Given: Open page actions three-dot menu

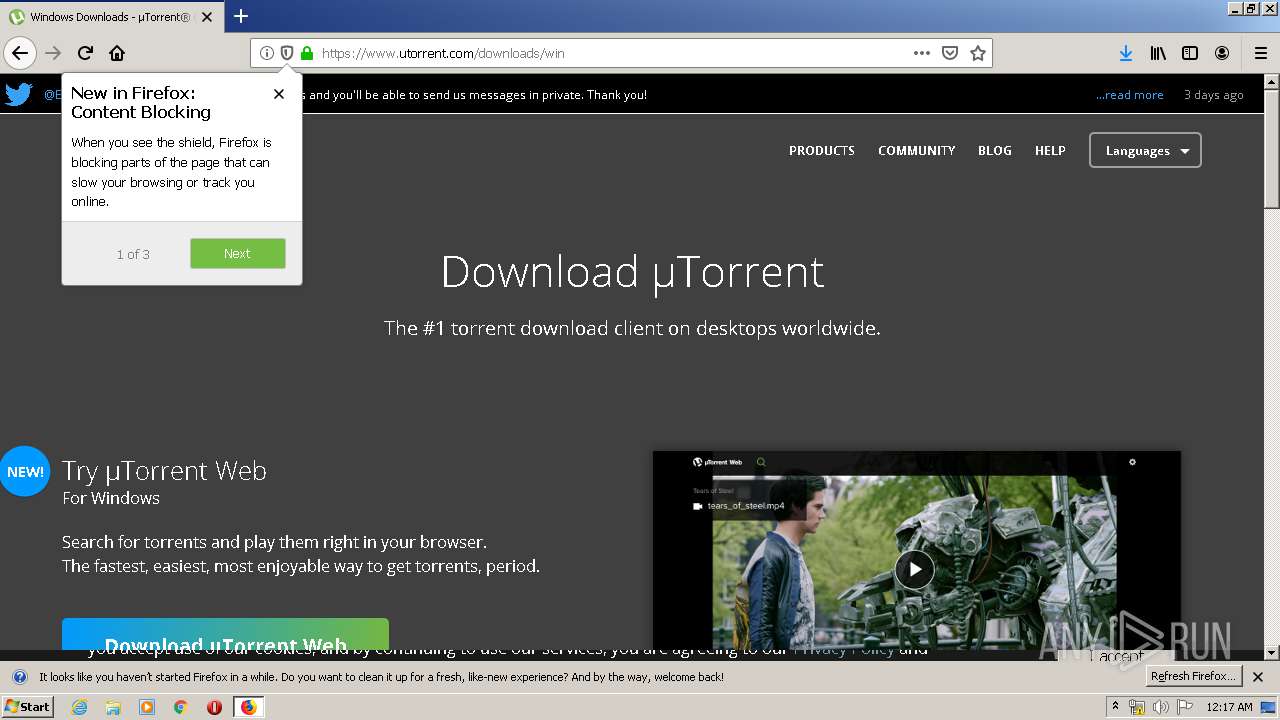Looking at the screenshot, I should 922,53.
